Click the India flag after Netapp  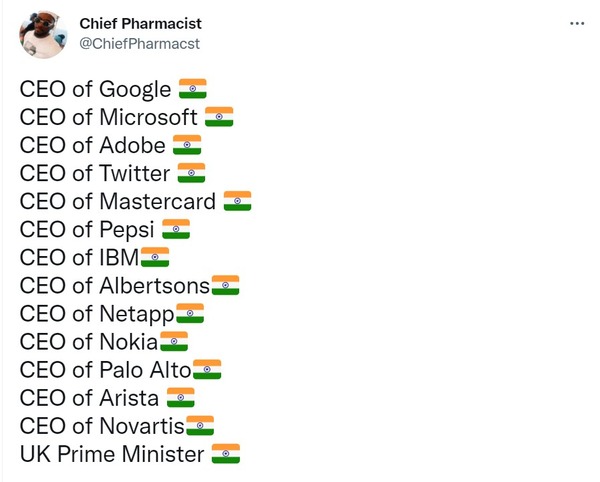click(190, 313)
